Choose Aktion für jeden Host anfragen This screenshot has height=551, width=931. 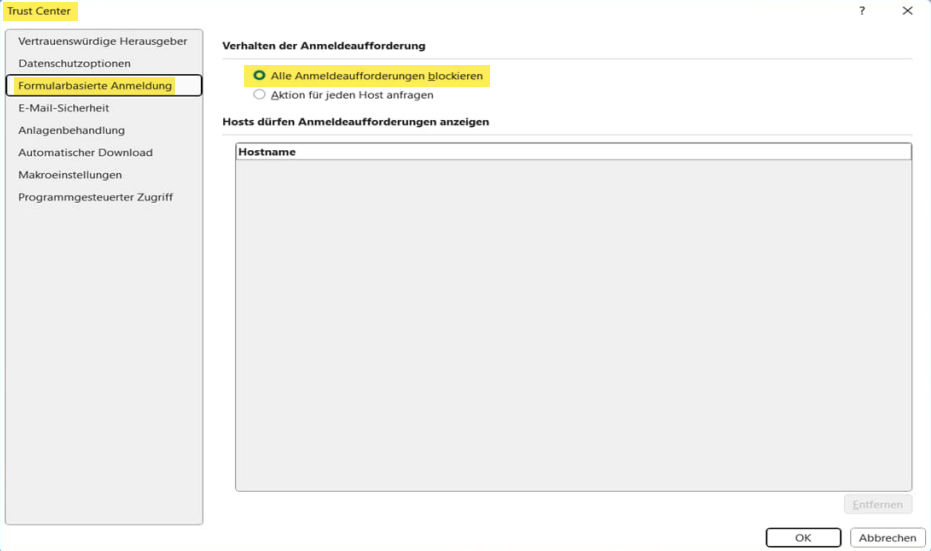(x=260, y=95)
